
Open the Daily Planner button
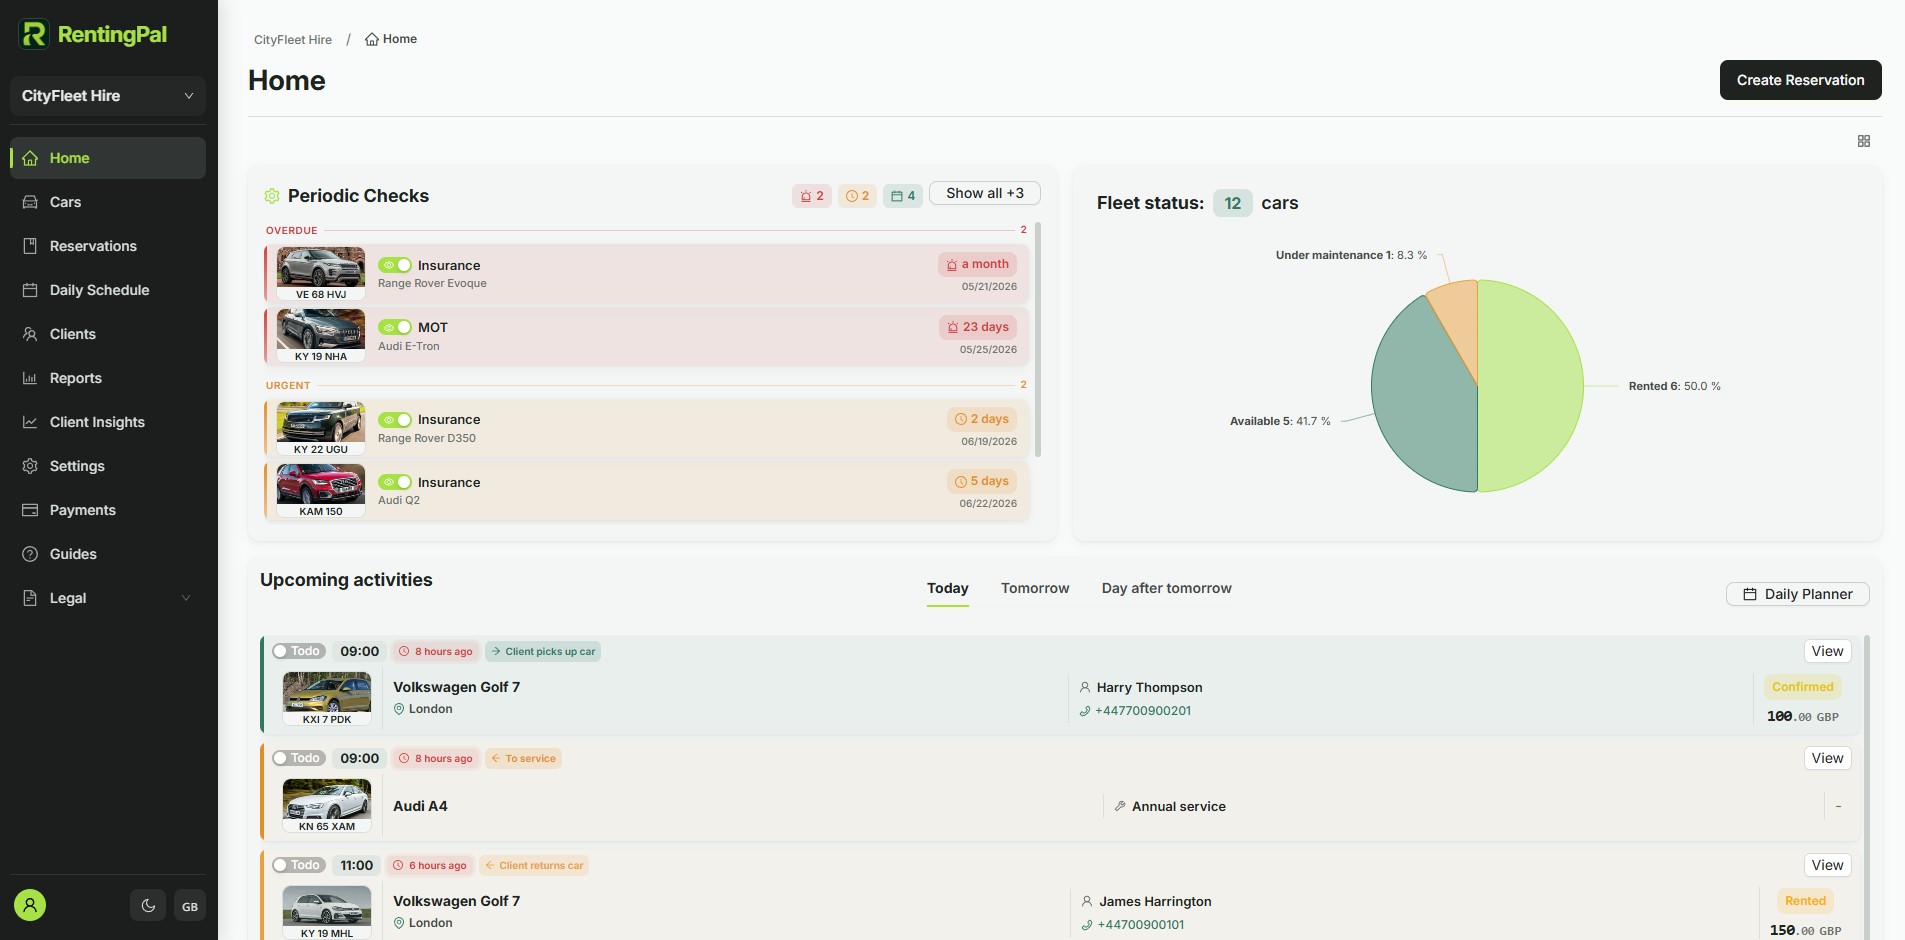click(1798, 594)
